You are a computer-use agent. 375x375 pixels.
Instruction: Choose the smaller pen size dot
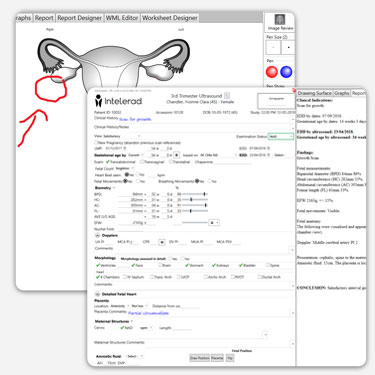pyautogui.click(x=273, y=48)
